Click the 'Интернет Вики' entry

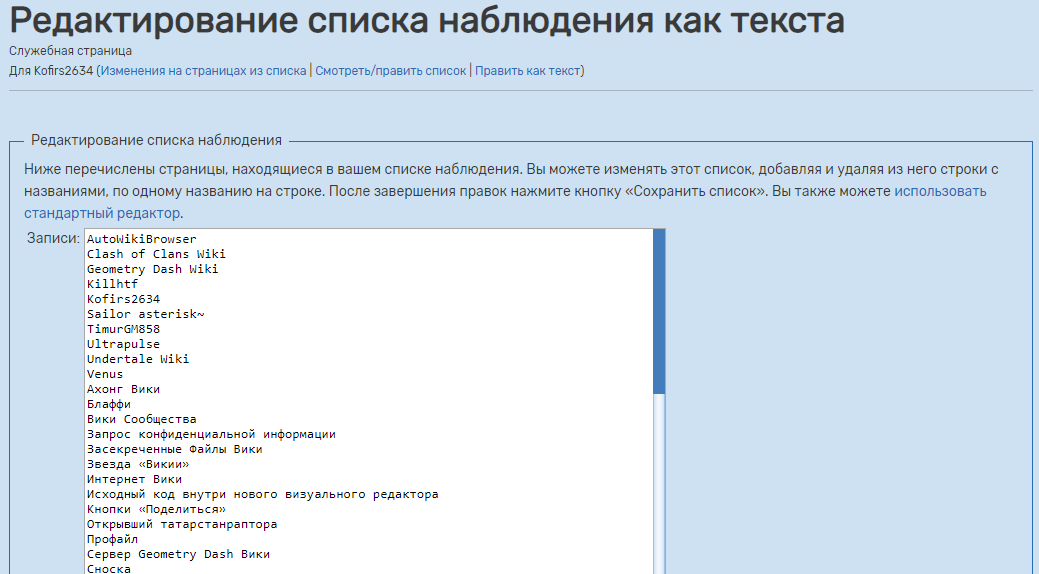[135, 480]
